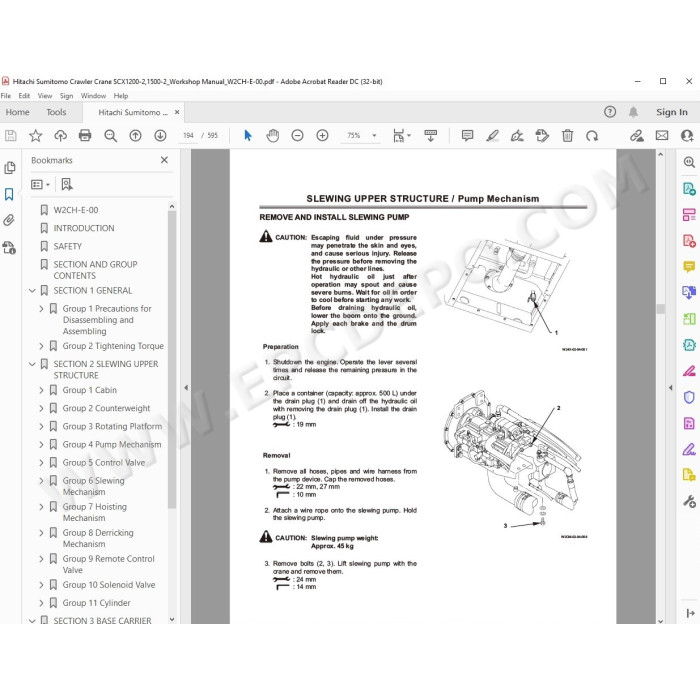Open the fit page options icon
This screenshot has height=700, width=700.
(401, 135)
